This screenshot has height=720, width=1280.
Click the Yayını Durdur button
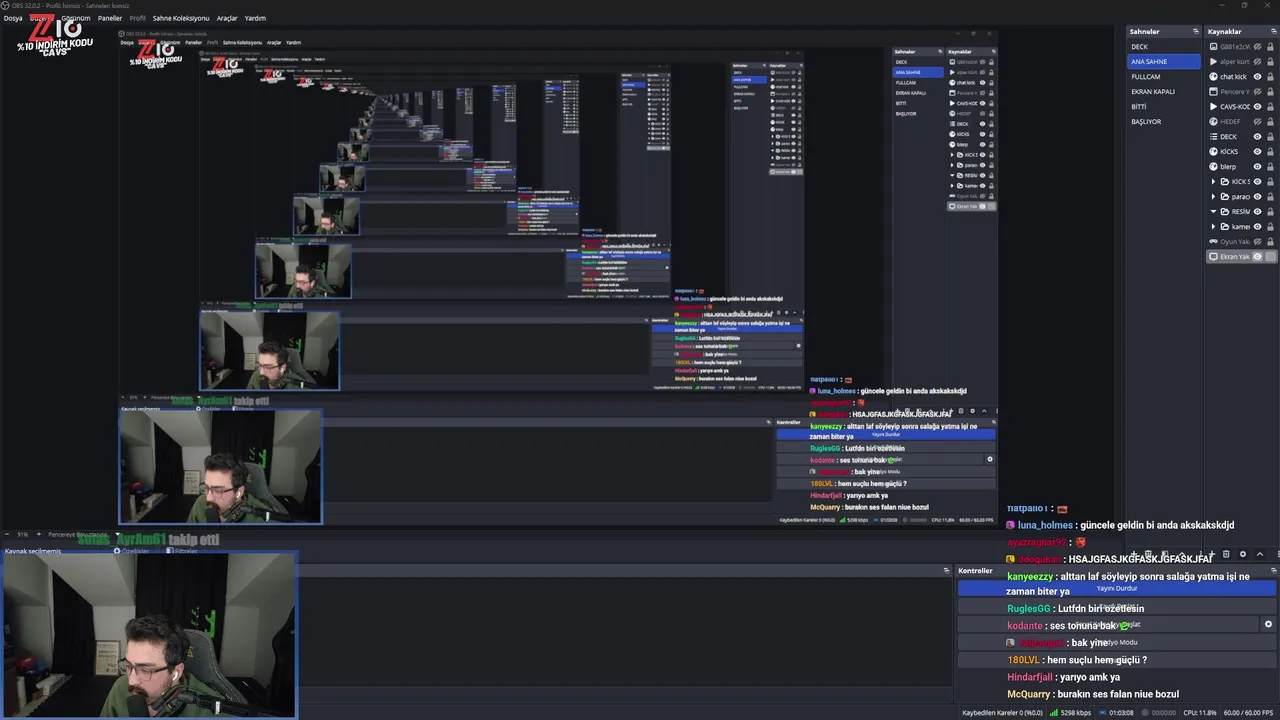tap(1117, 589)
